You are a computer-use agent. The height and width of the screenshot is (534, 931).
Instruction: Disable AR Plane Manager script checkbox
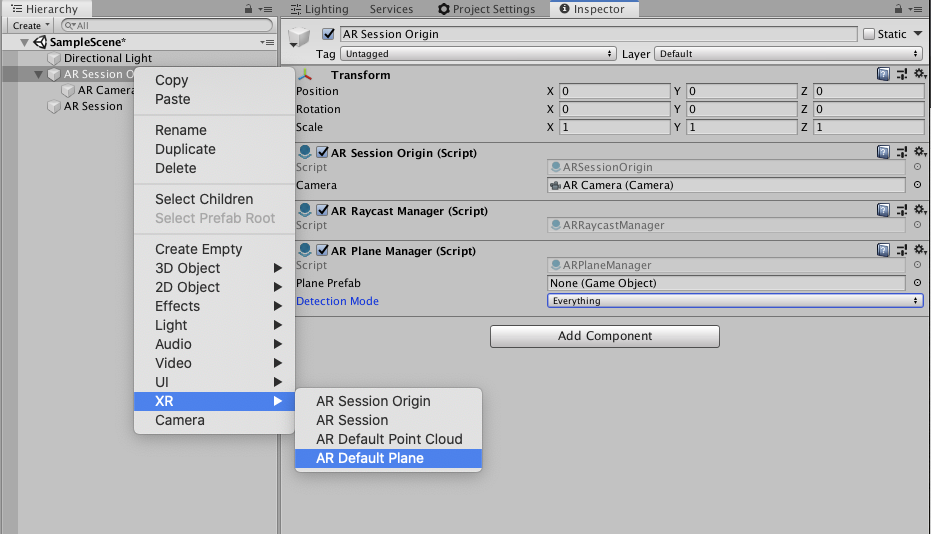point(322,250)
